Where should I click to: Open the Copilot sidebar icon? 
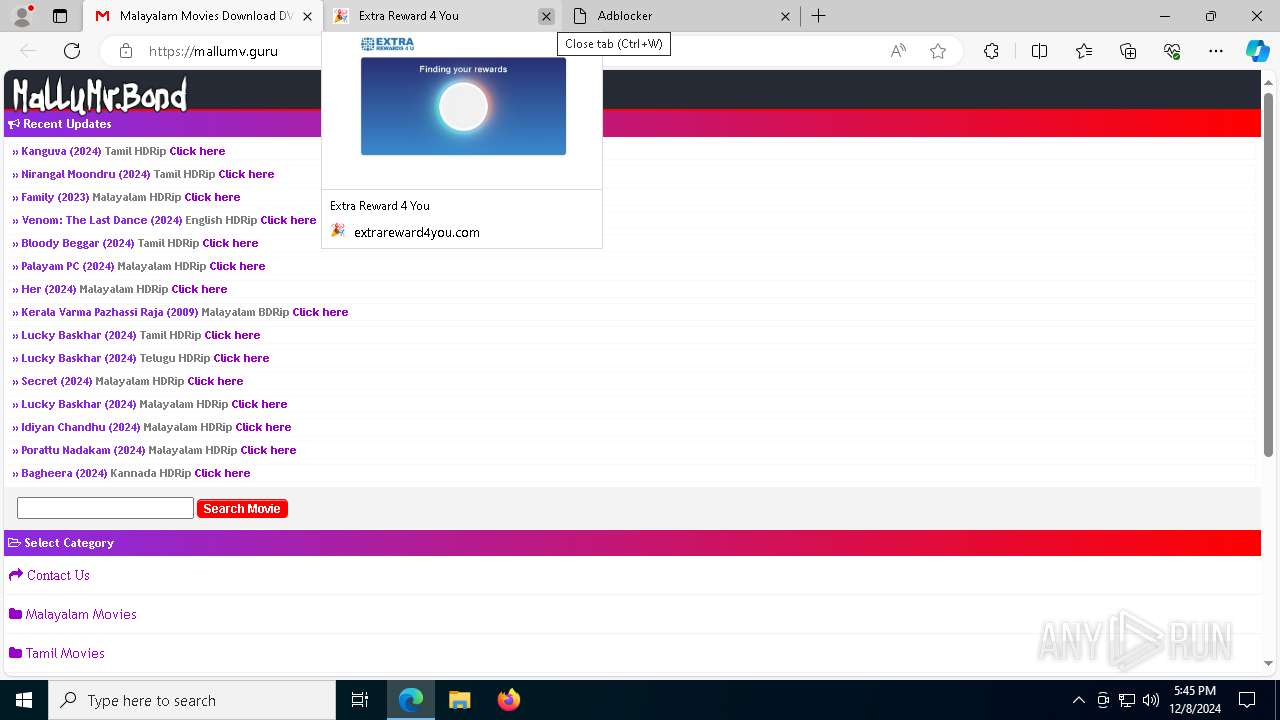pyautogui.click(x=1257, y=51)
